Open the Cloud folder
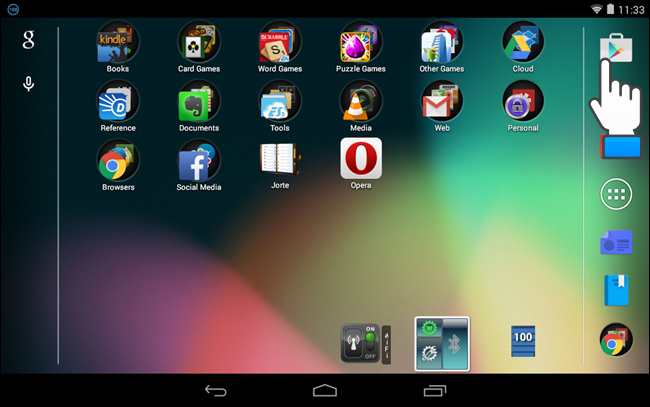The image size is (650, 407). (x=523, y=42)
